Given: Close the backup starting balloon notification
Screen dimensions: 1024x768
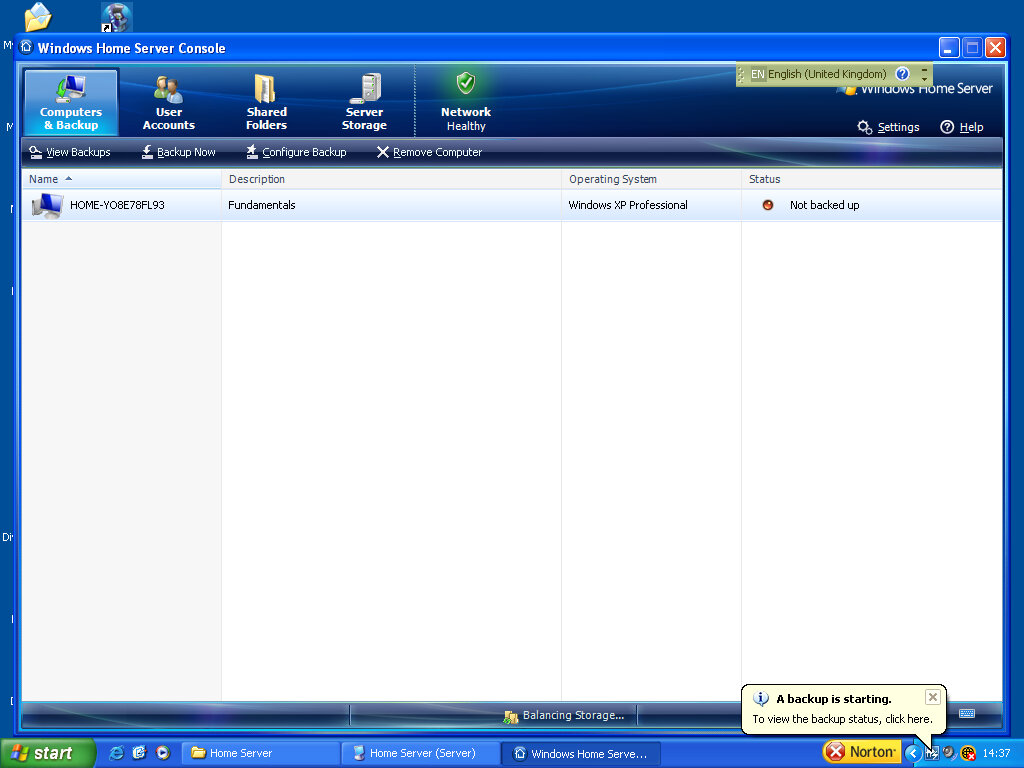Looking at the screenshot, I should (x=932, y=697).
